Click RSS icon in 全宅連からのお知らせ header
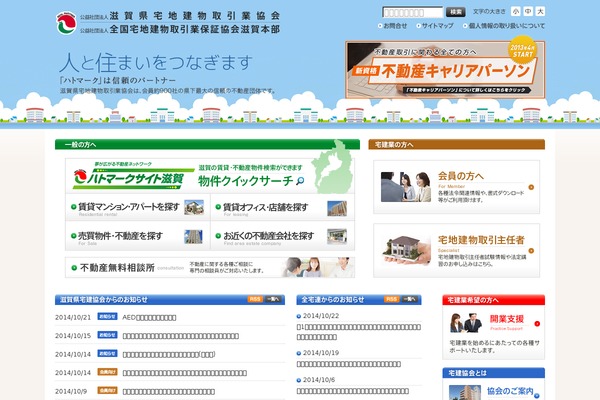The height and width of the screenshot is (400, 600). 391,299
